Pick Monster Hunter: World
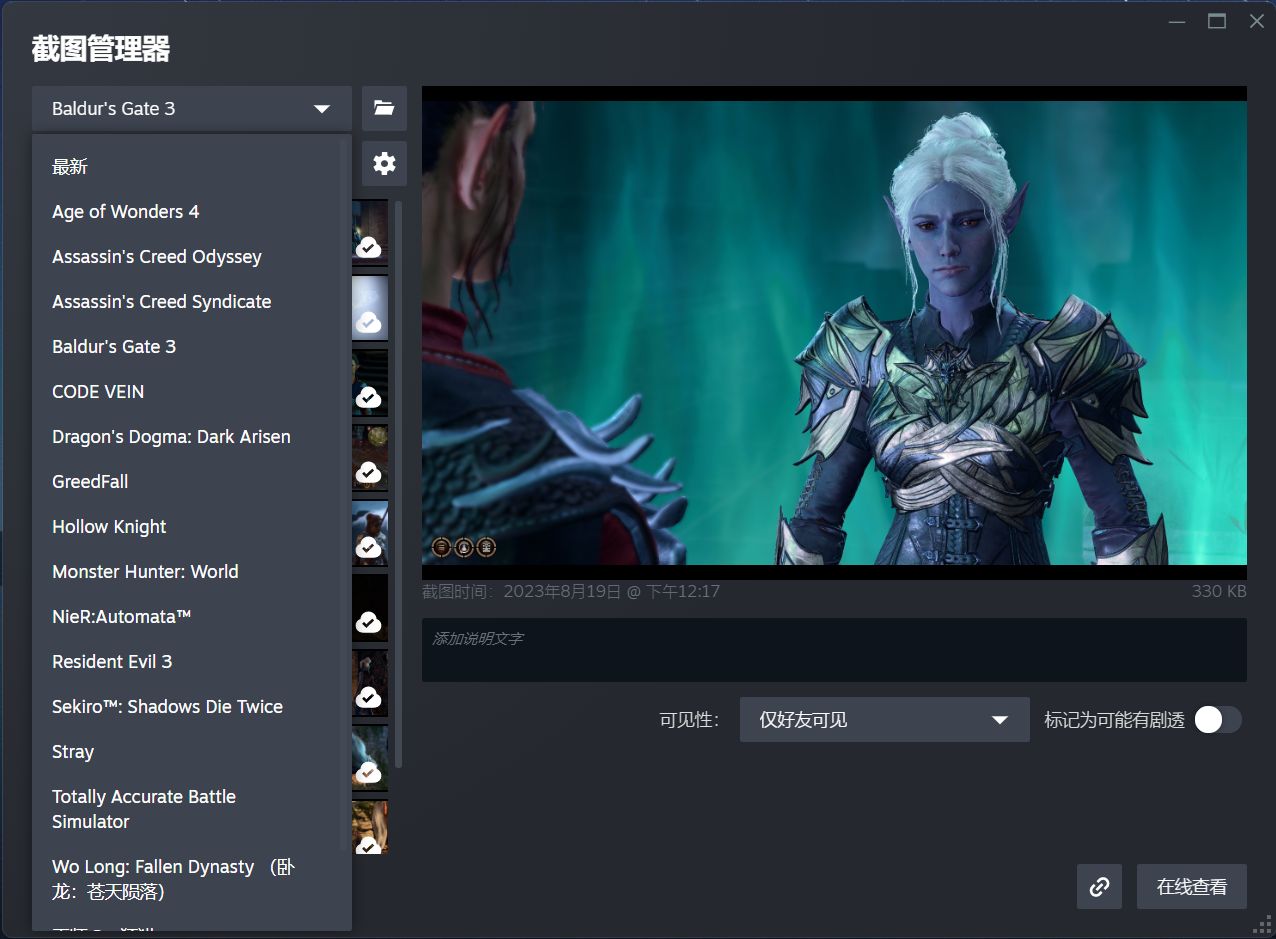Image resolution: width=1276 pixels, height=939 pixels. point(192,572)
